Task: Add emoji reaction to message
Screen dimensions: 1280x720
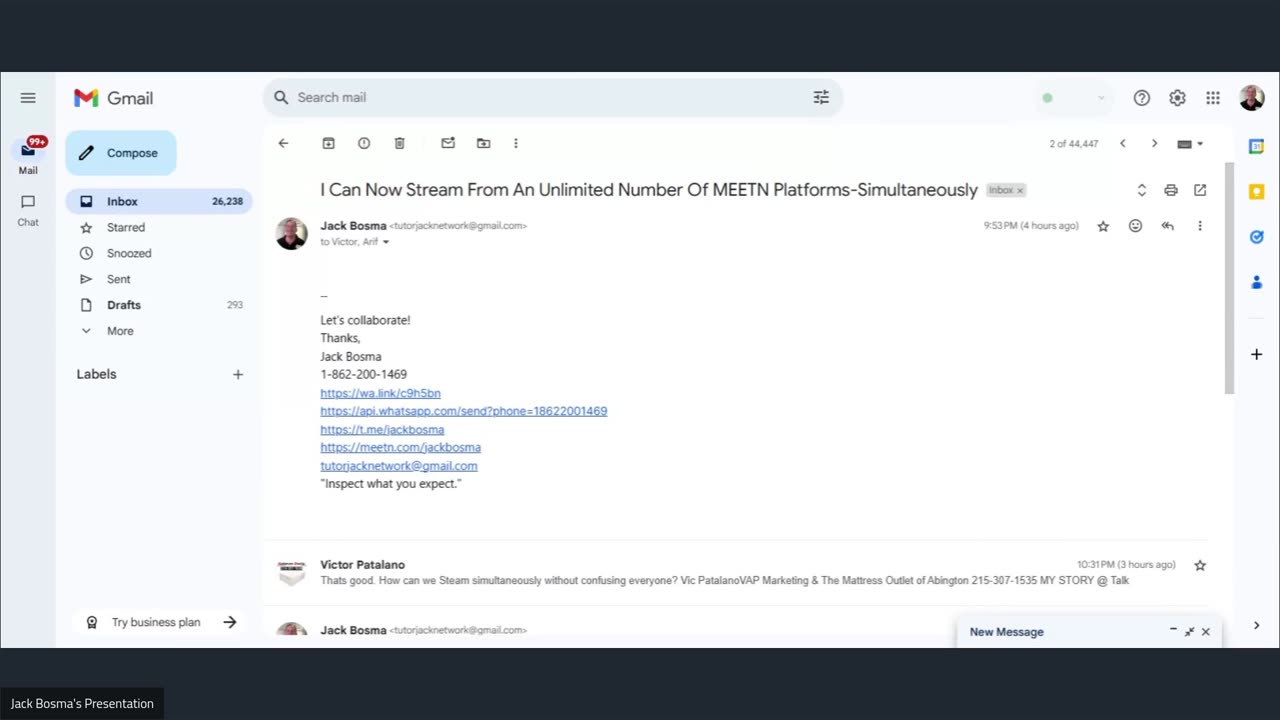Action: [x=1135, y=226]
